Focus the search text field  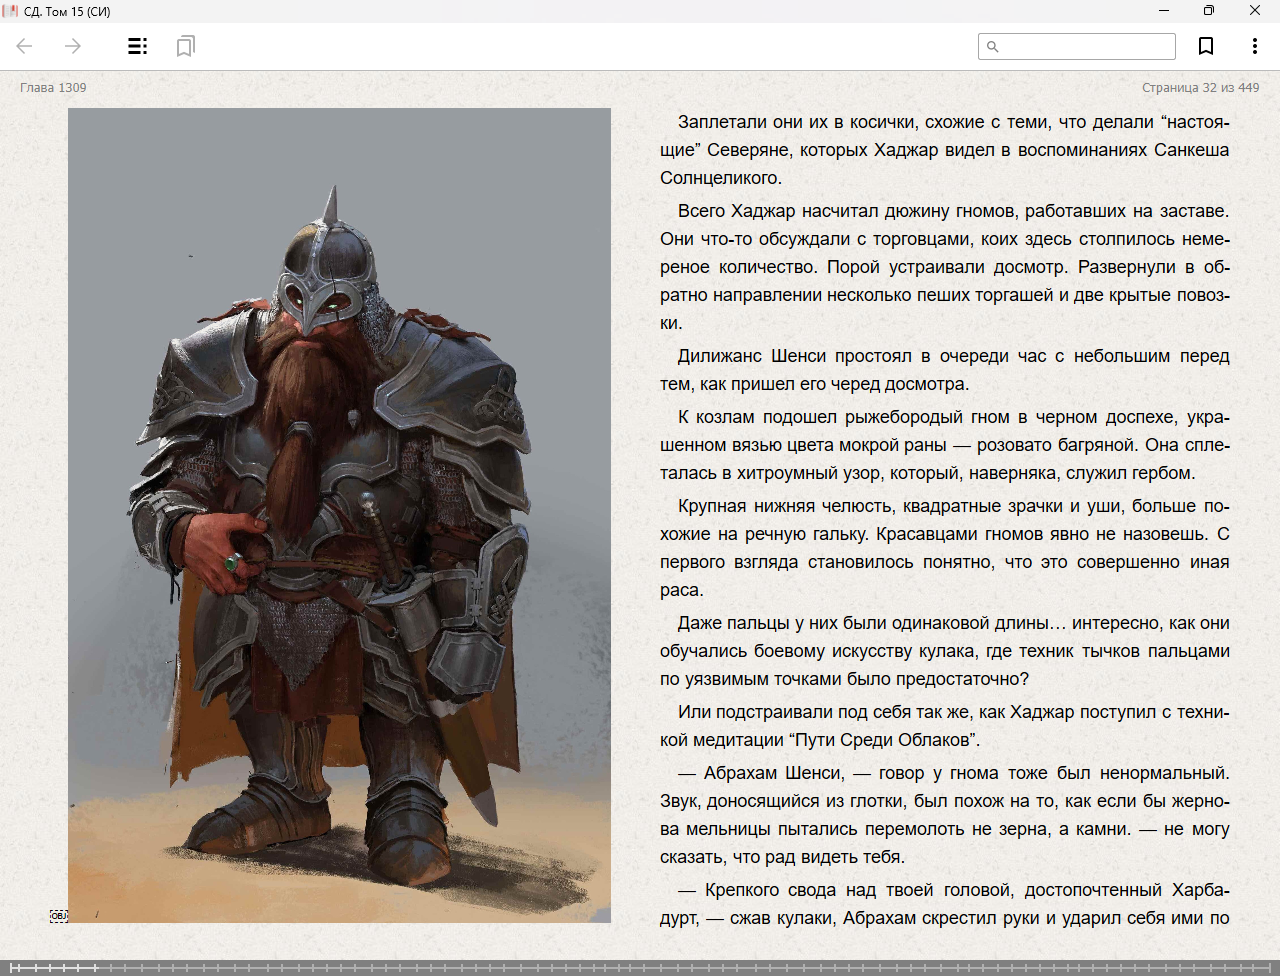[1086, 47]
